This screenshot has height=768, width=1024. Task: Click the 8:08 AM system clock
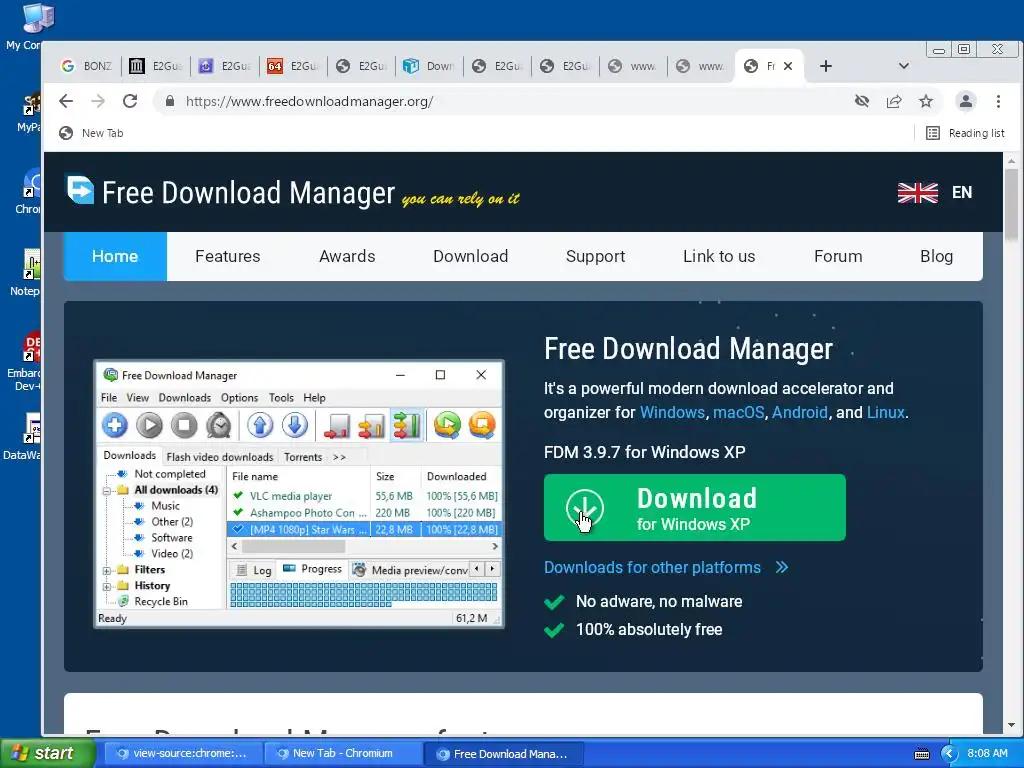[x=987, y=754]
